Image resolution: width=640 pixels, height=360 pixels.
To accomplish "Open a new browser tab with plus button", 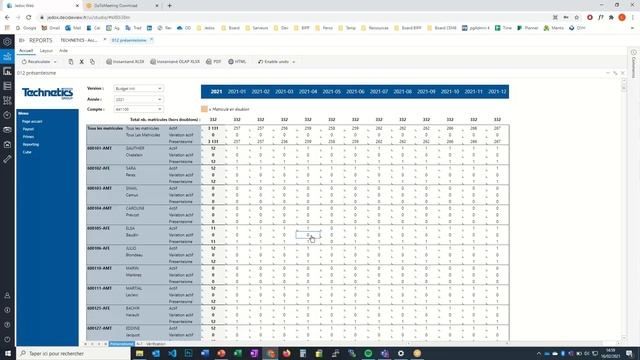I will pyautogui.click(x=169, y=6).
